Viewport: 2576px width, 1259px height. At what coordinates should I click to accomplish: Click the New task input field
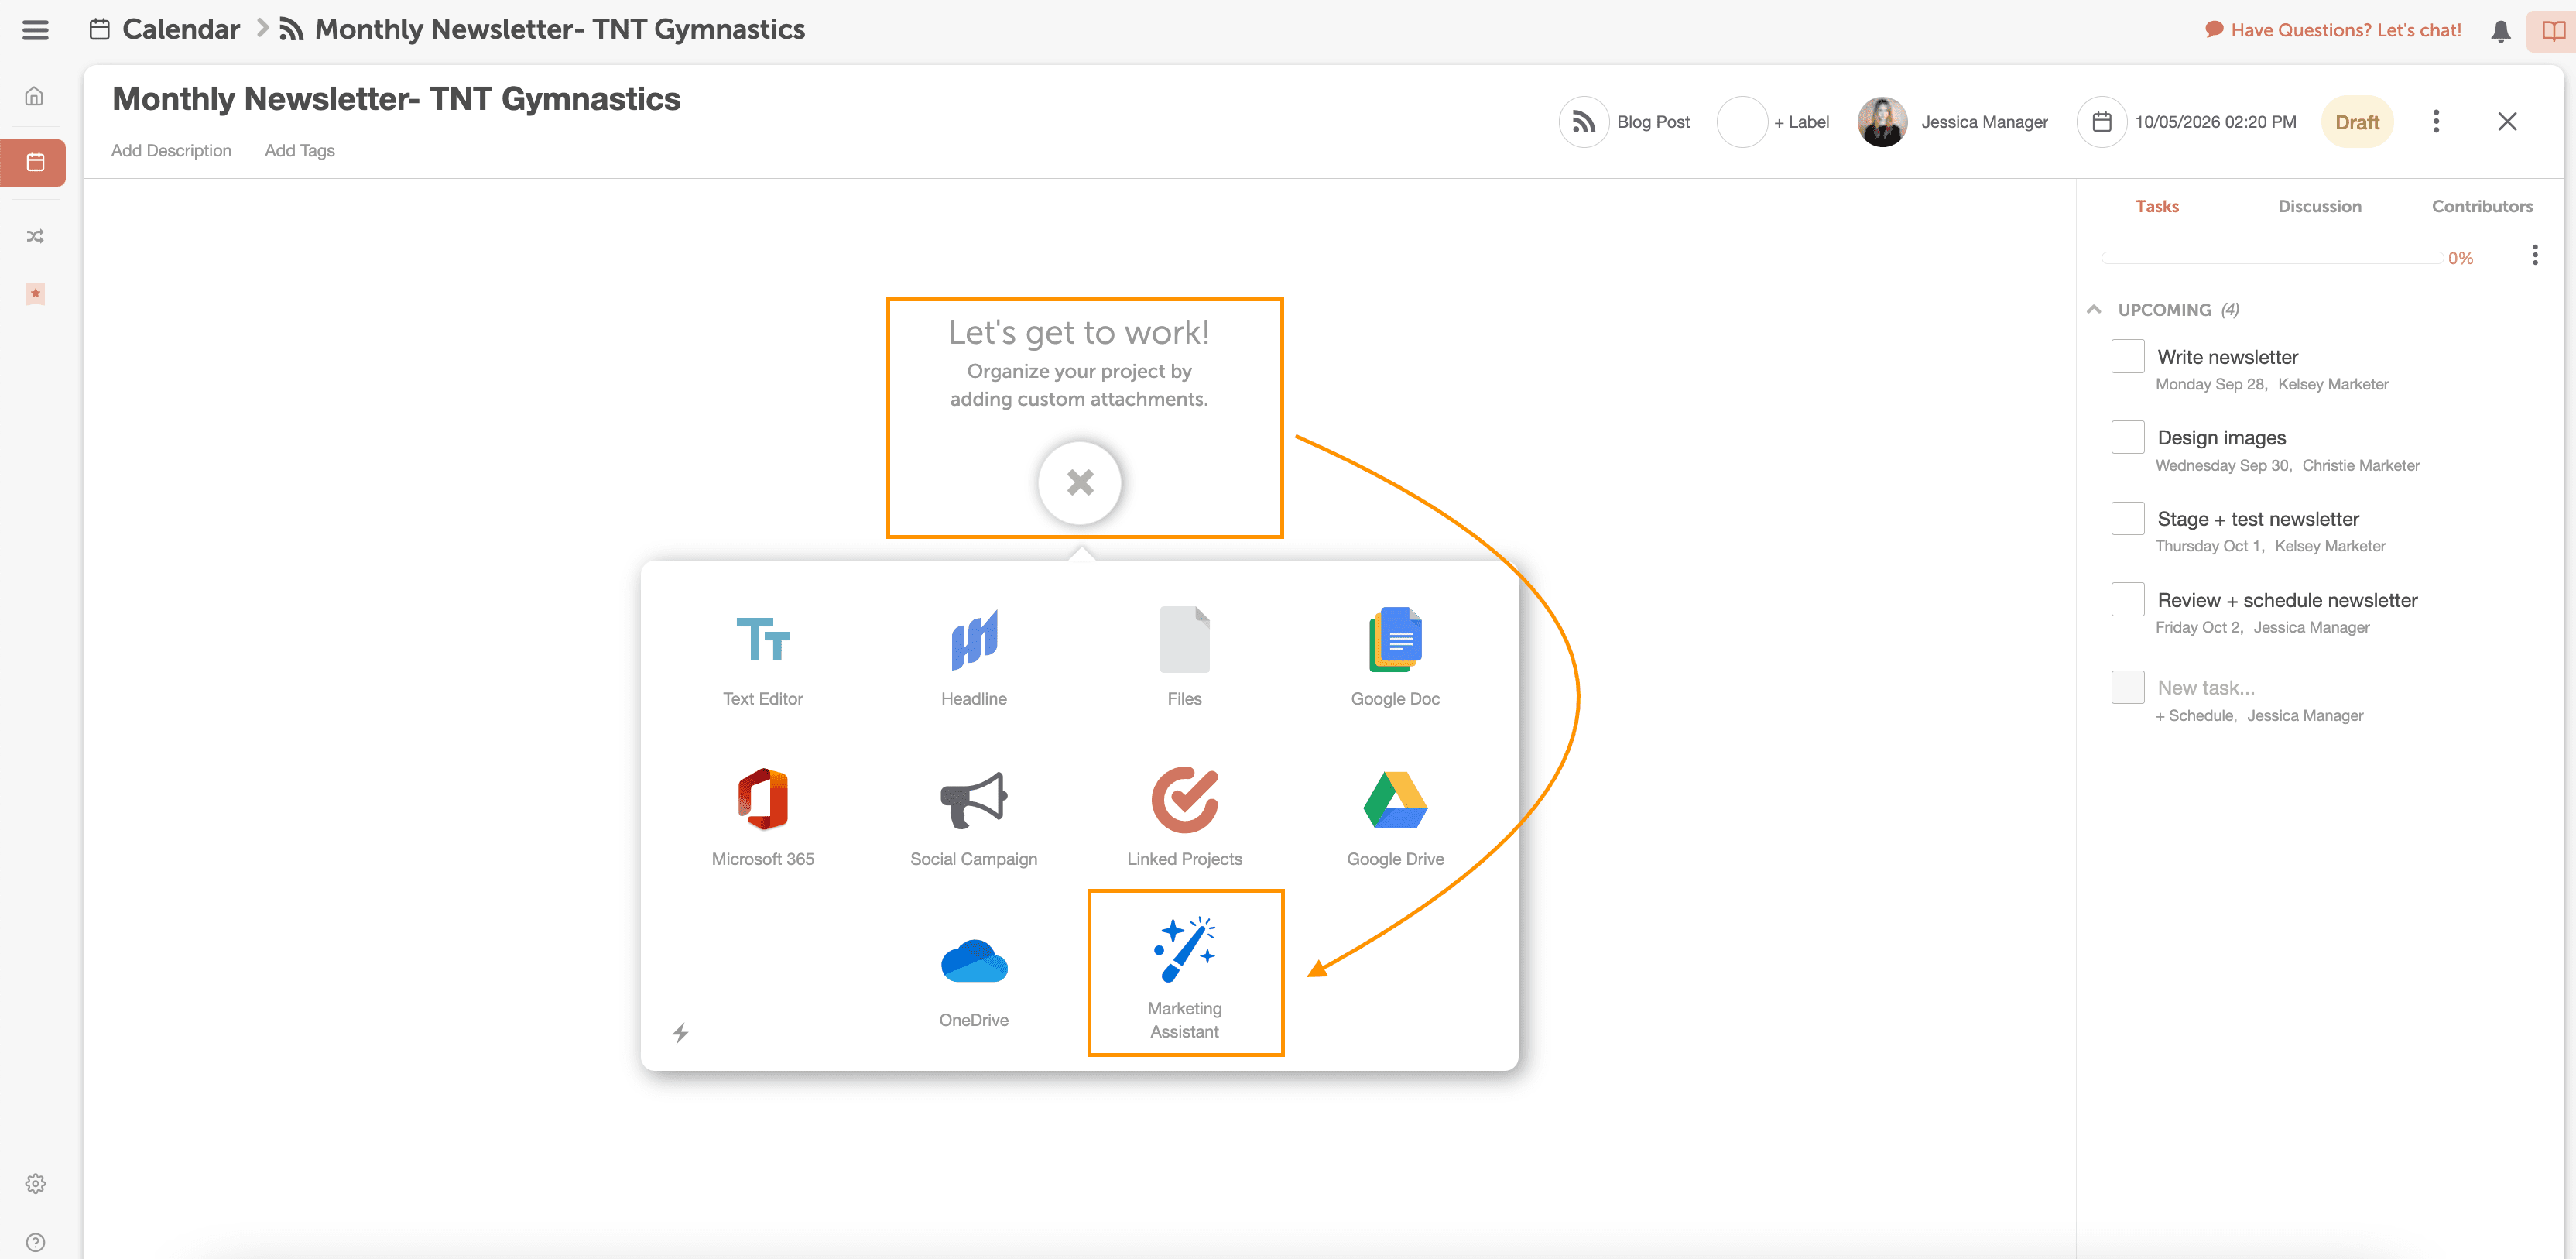point(2205,687)
